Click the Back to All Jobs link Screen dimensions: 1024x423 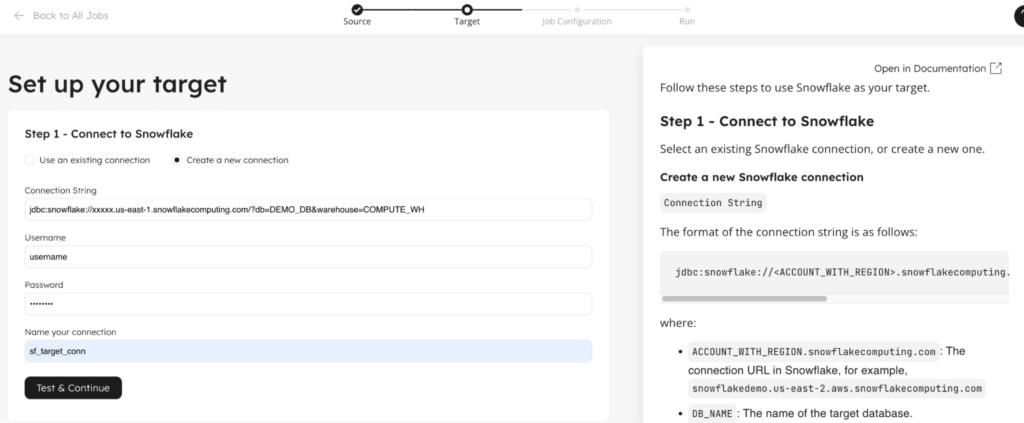tap(70, 16)
